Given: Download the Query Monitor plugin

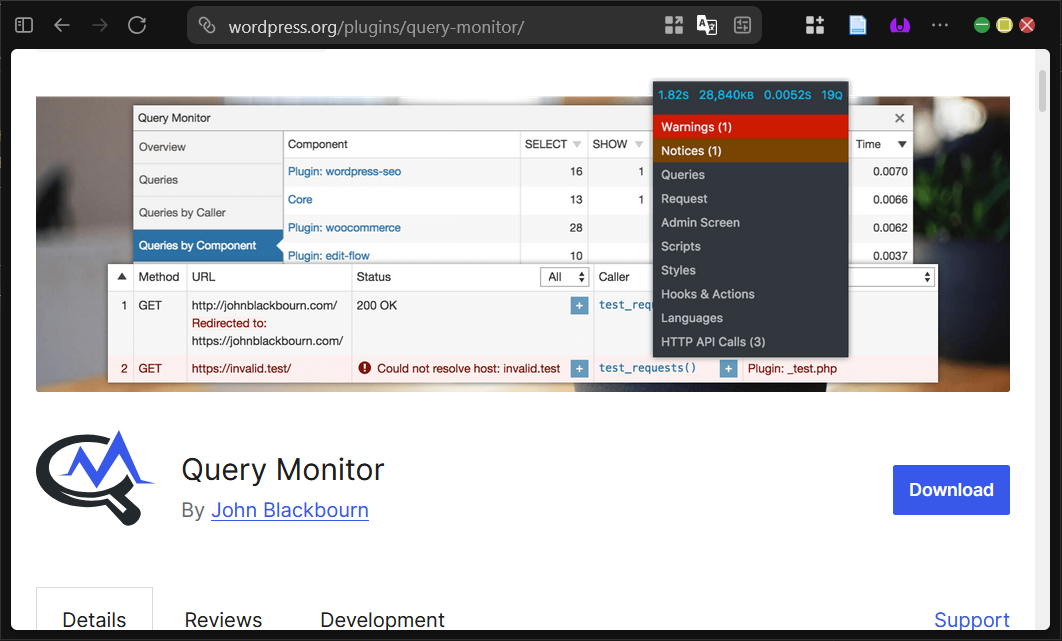Looking at the screenshot, I should (951, 490).
